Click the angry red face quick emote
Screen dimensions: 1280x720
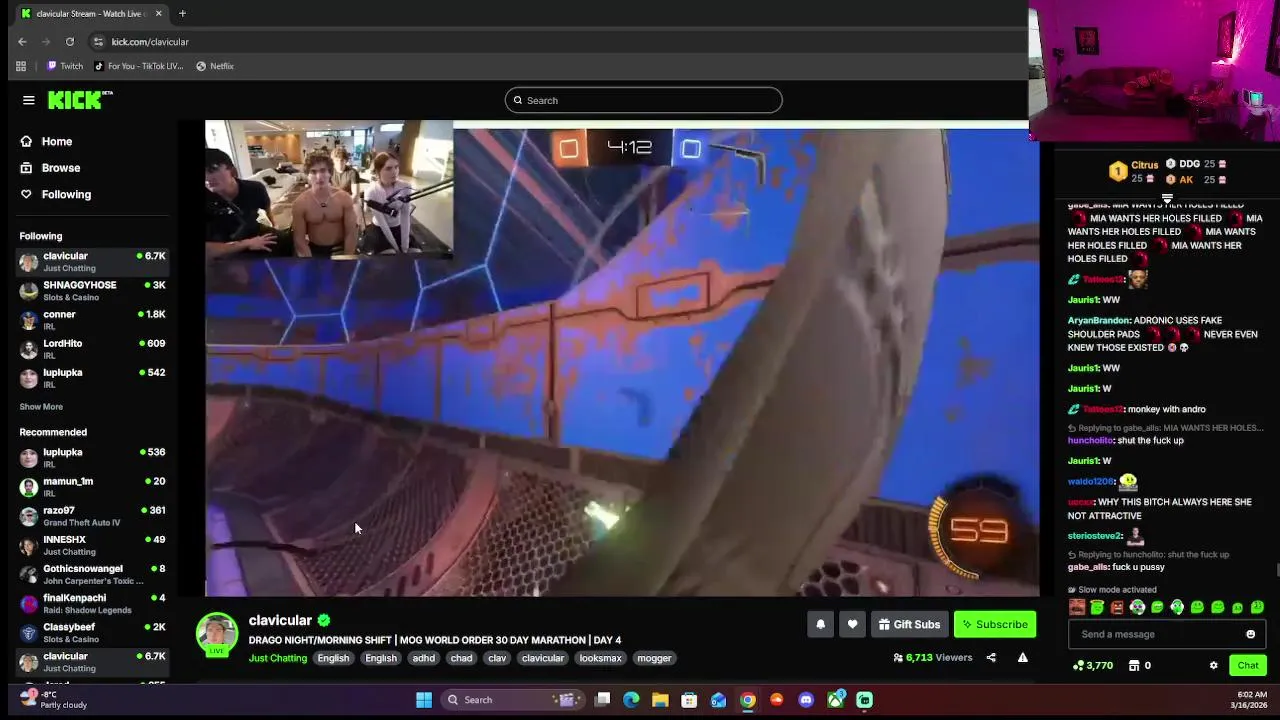[x=1117, y=607]
